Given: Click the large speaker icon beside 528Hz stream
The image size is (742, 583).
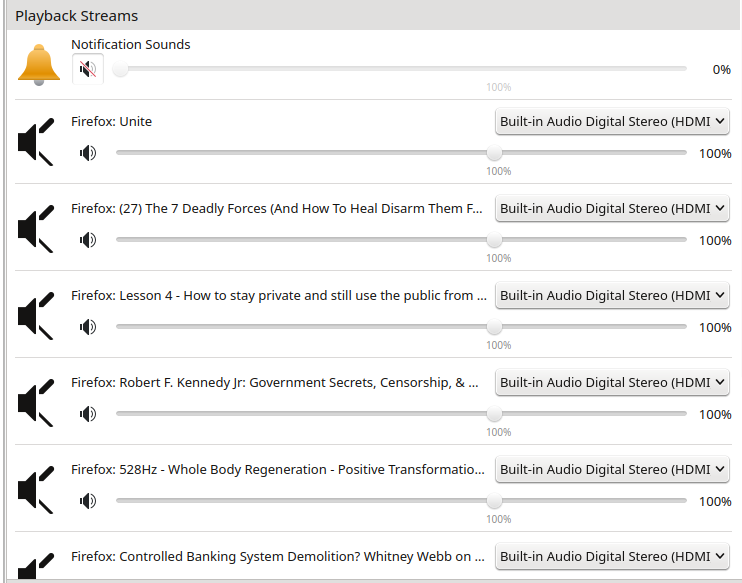Looking at the screenshot, I should (36, 490).
